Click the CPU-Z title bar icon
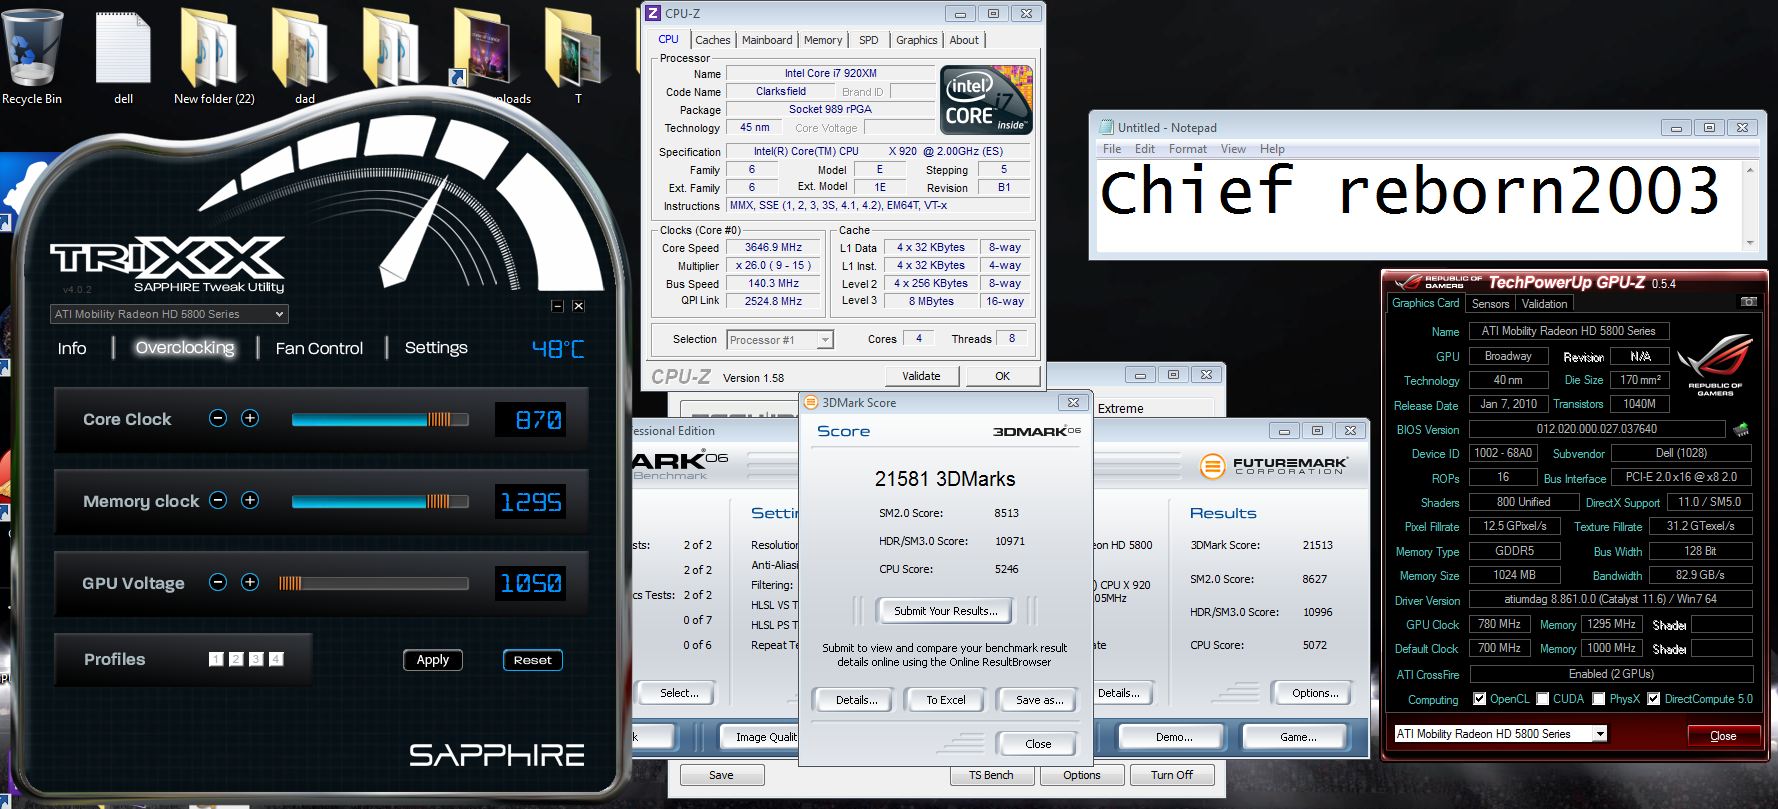This screenshot has height=809, width=1778. [653, 13]
